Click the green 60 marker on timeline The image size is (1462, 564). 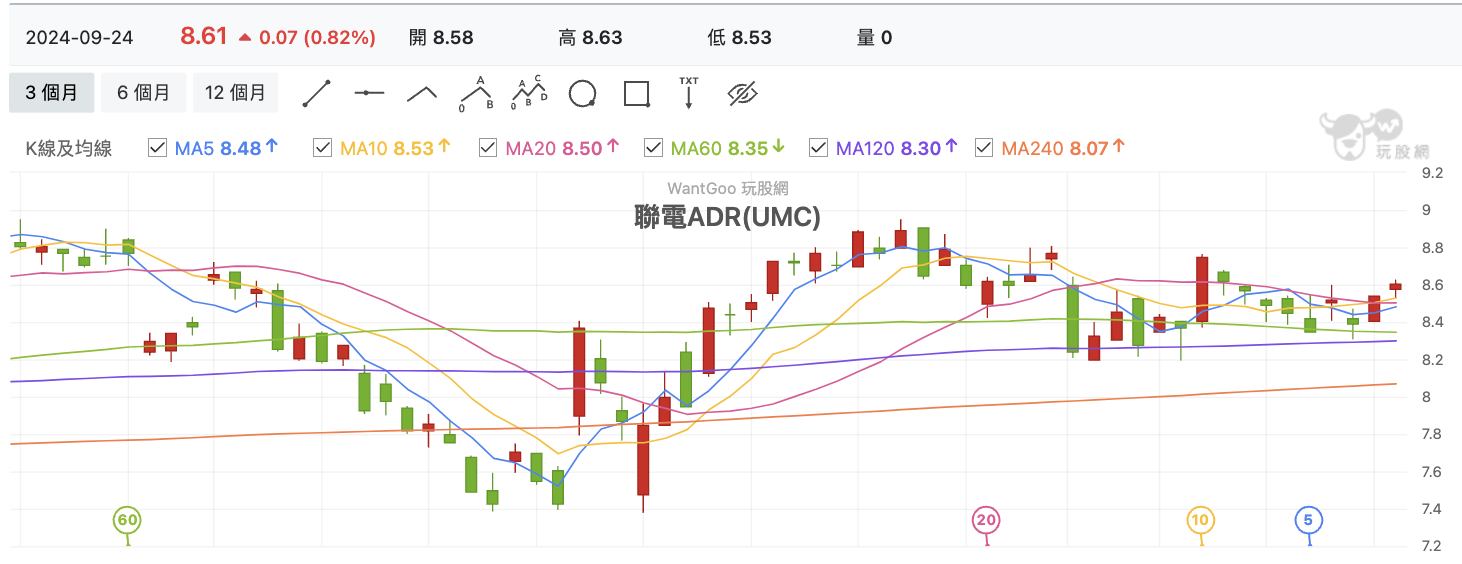click(x=127, y=520)
